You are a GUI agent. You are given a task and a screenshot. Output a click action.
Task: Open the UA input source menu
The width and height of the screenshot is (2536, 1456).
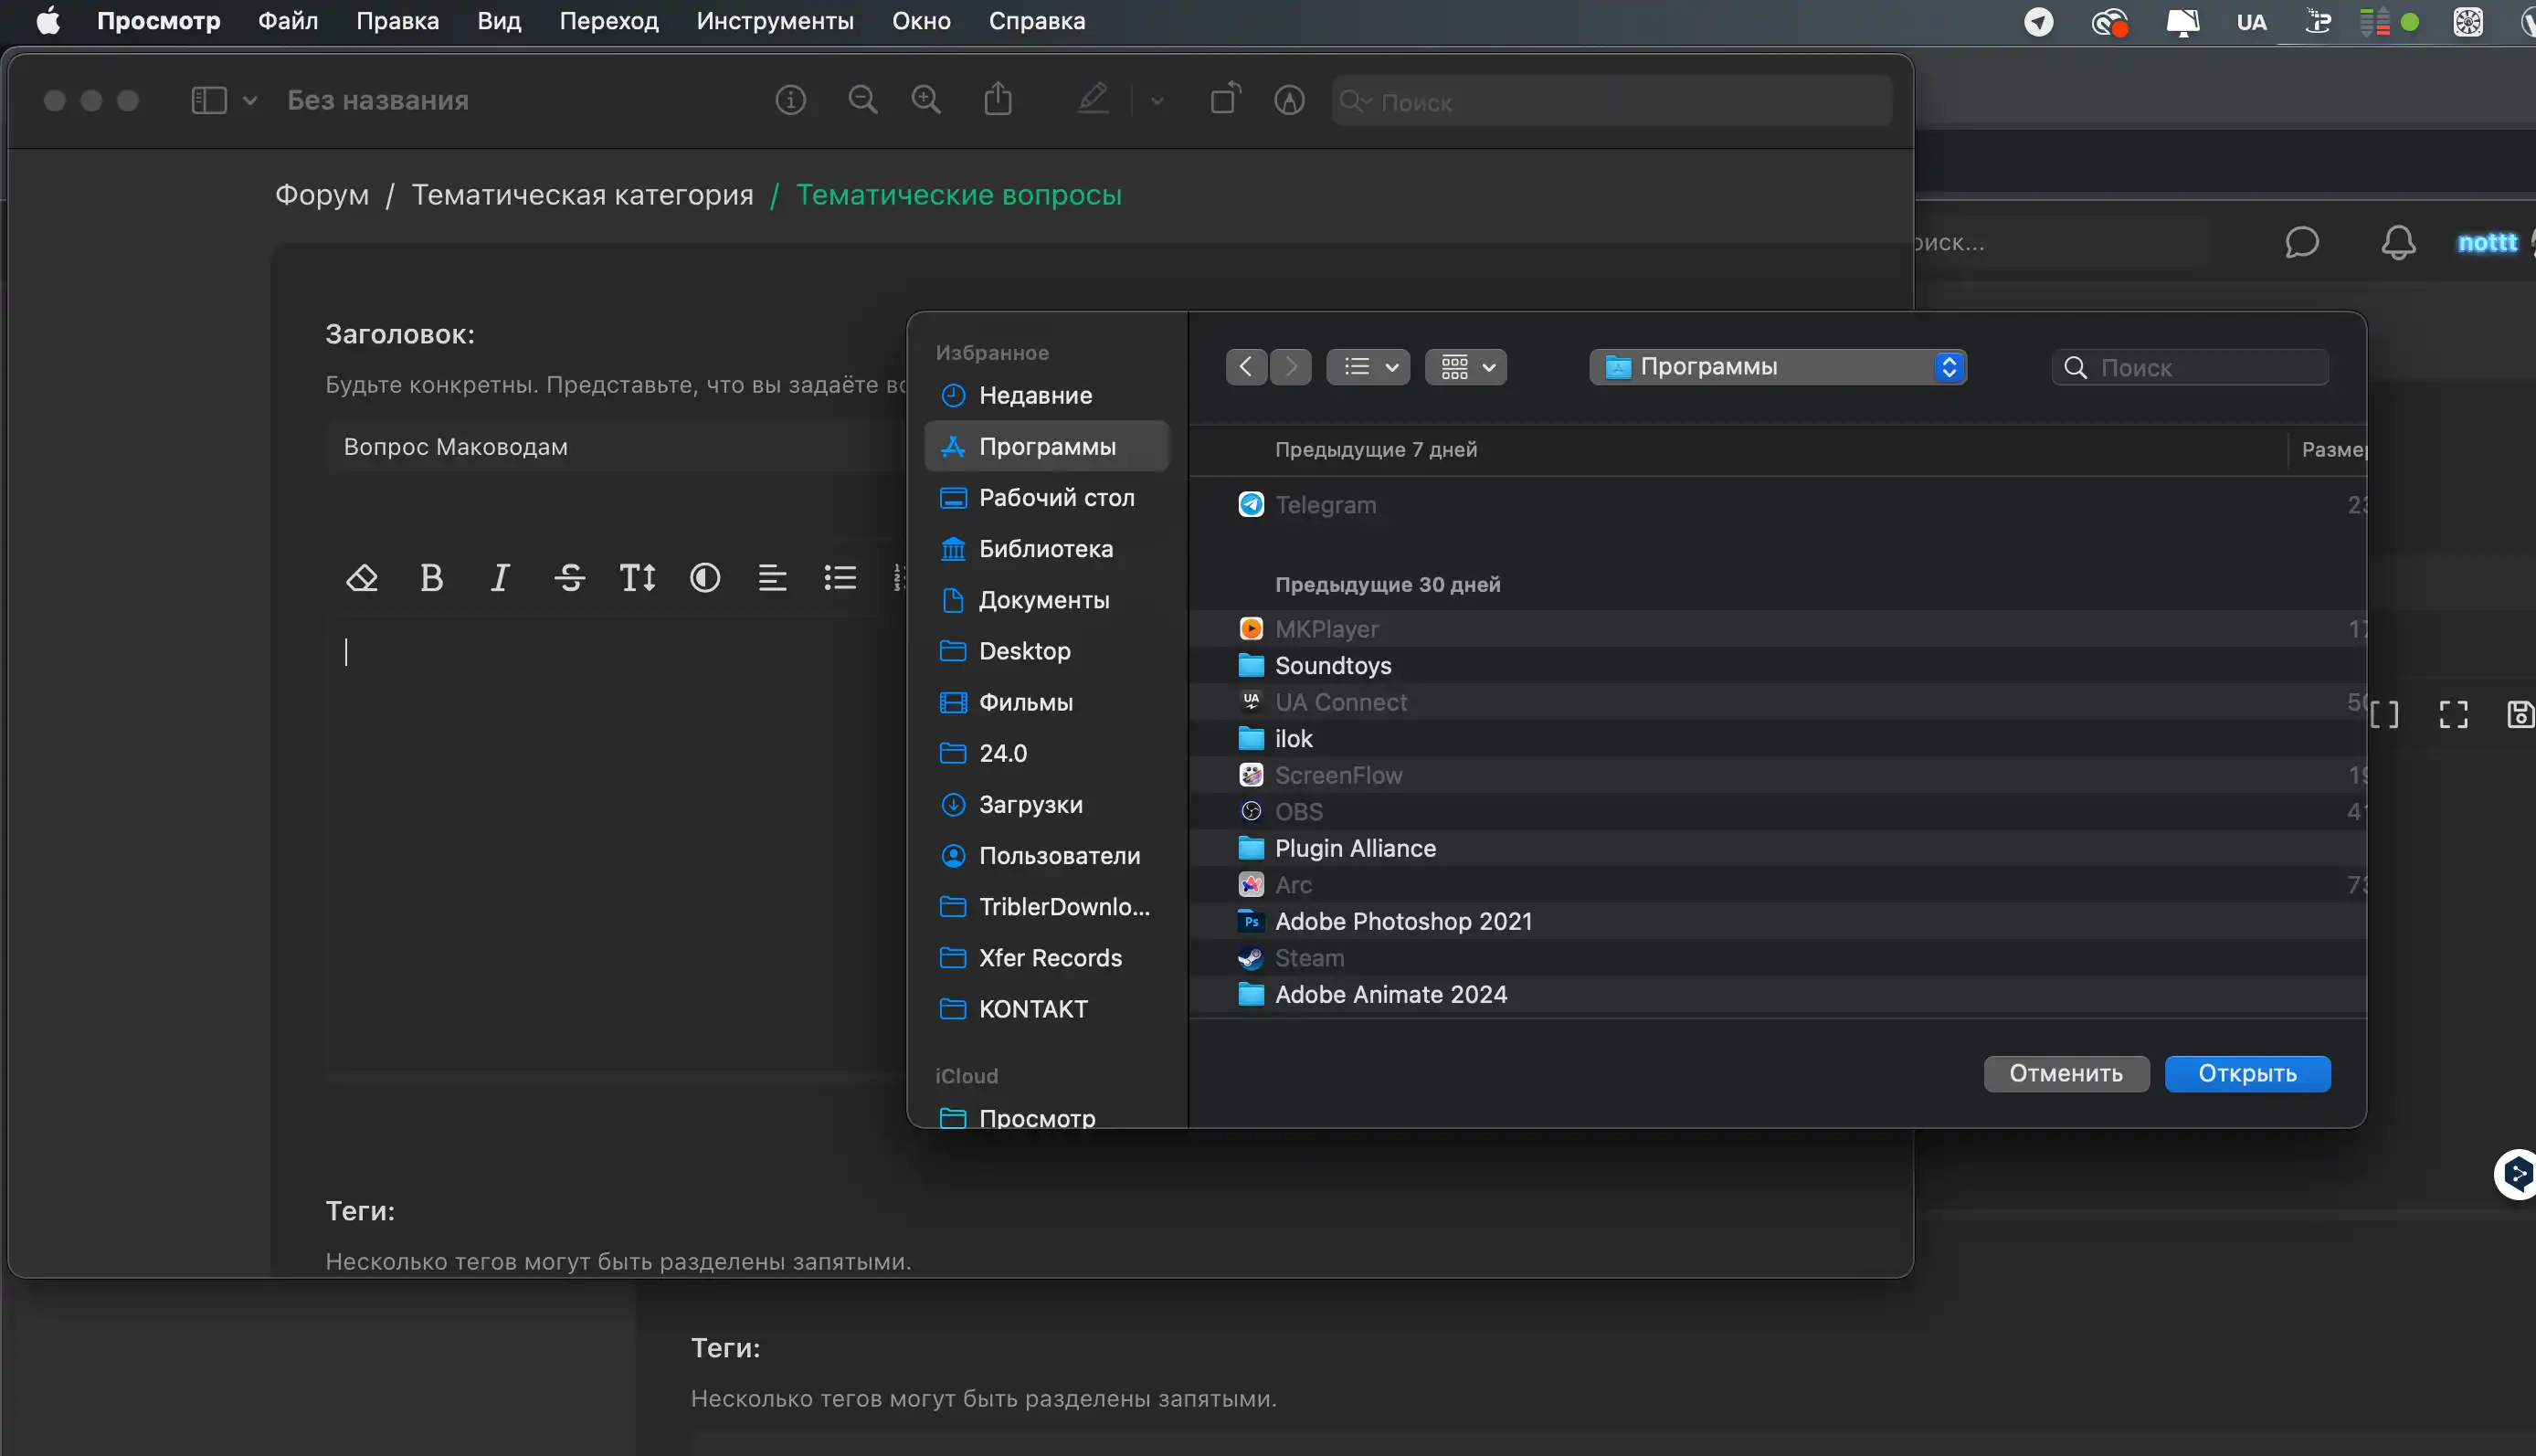pos(2251,22)
